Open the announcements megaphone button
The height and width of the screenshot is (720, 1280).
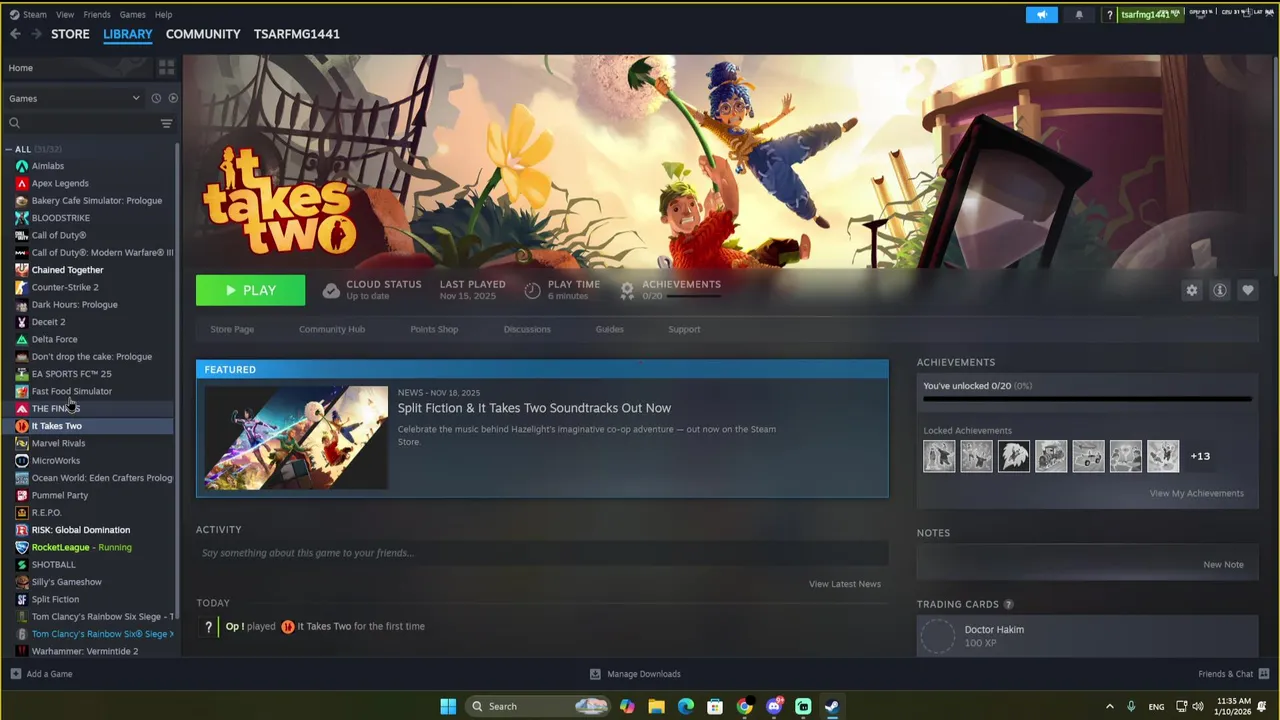click(1041, 14)
